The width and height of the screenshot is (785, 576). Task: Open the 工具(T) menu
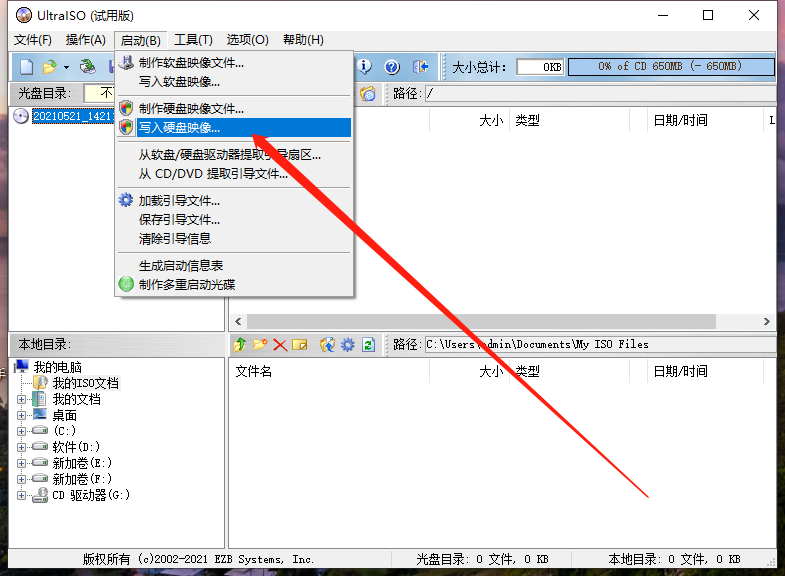193,40
